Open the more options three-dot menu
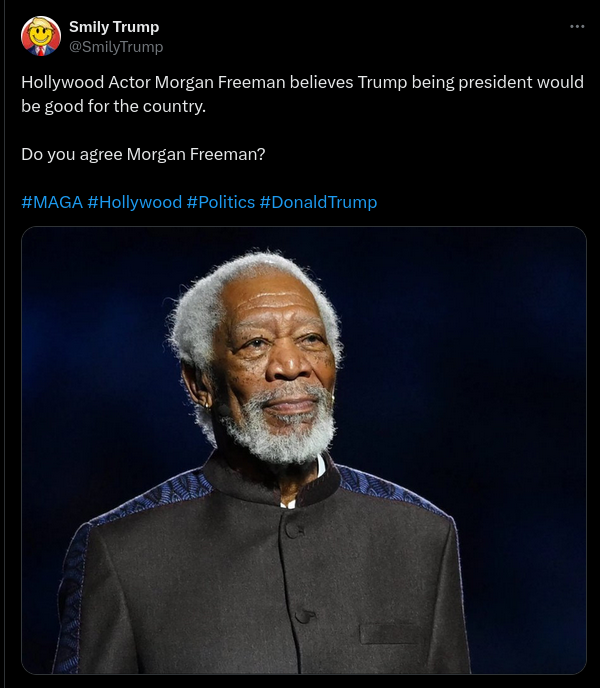Screen dimensions: 600x688 (577, 27)
